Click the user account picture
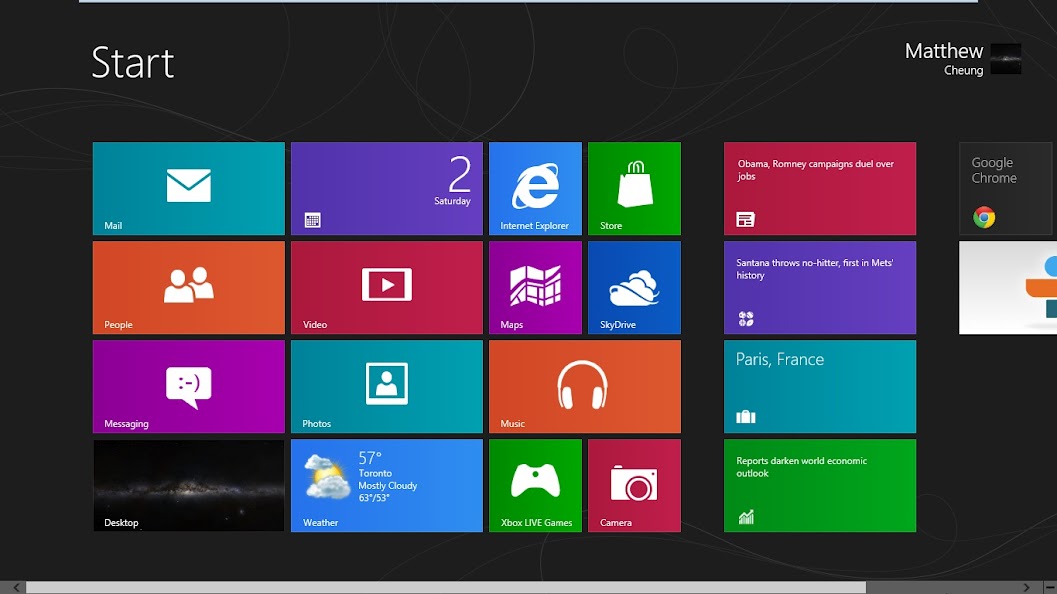Screen dimensions: 1057x594 [1006, 59]
